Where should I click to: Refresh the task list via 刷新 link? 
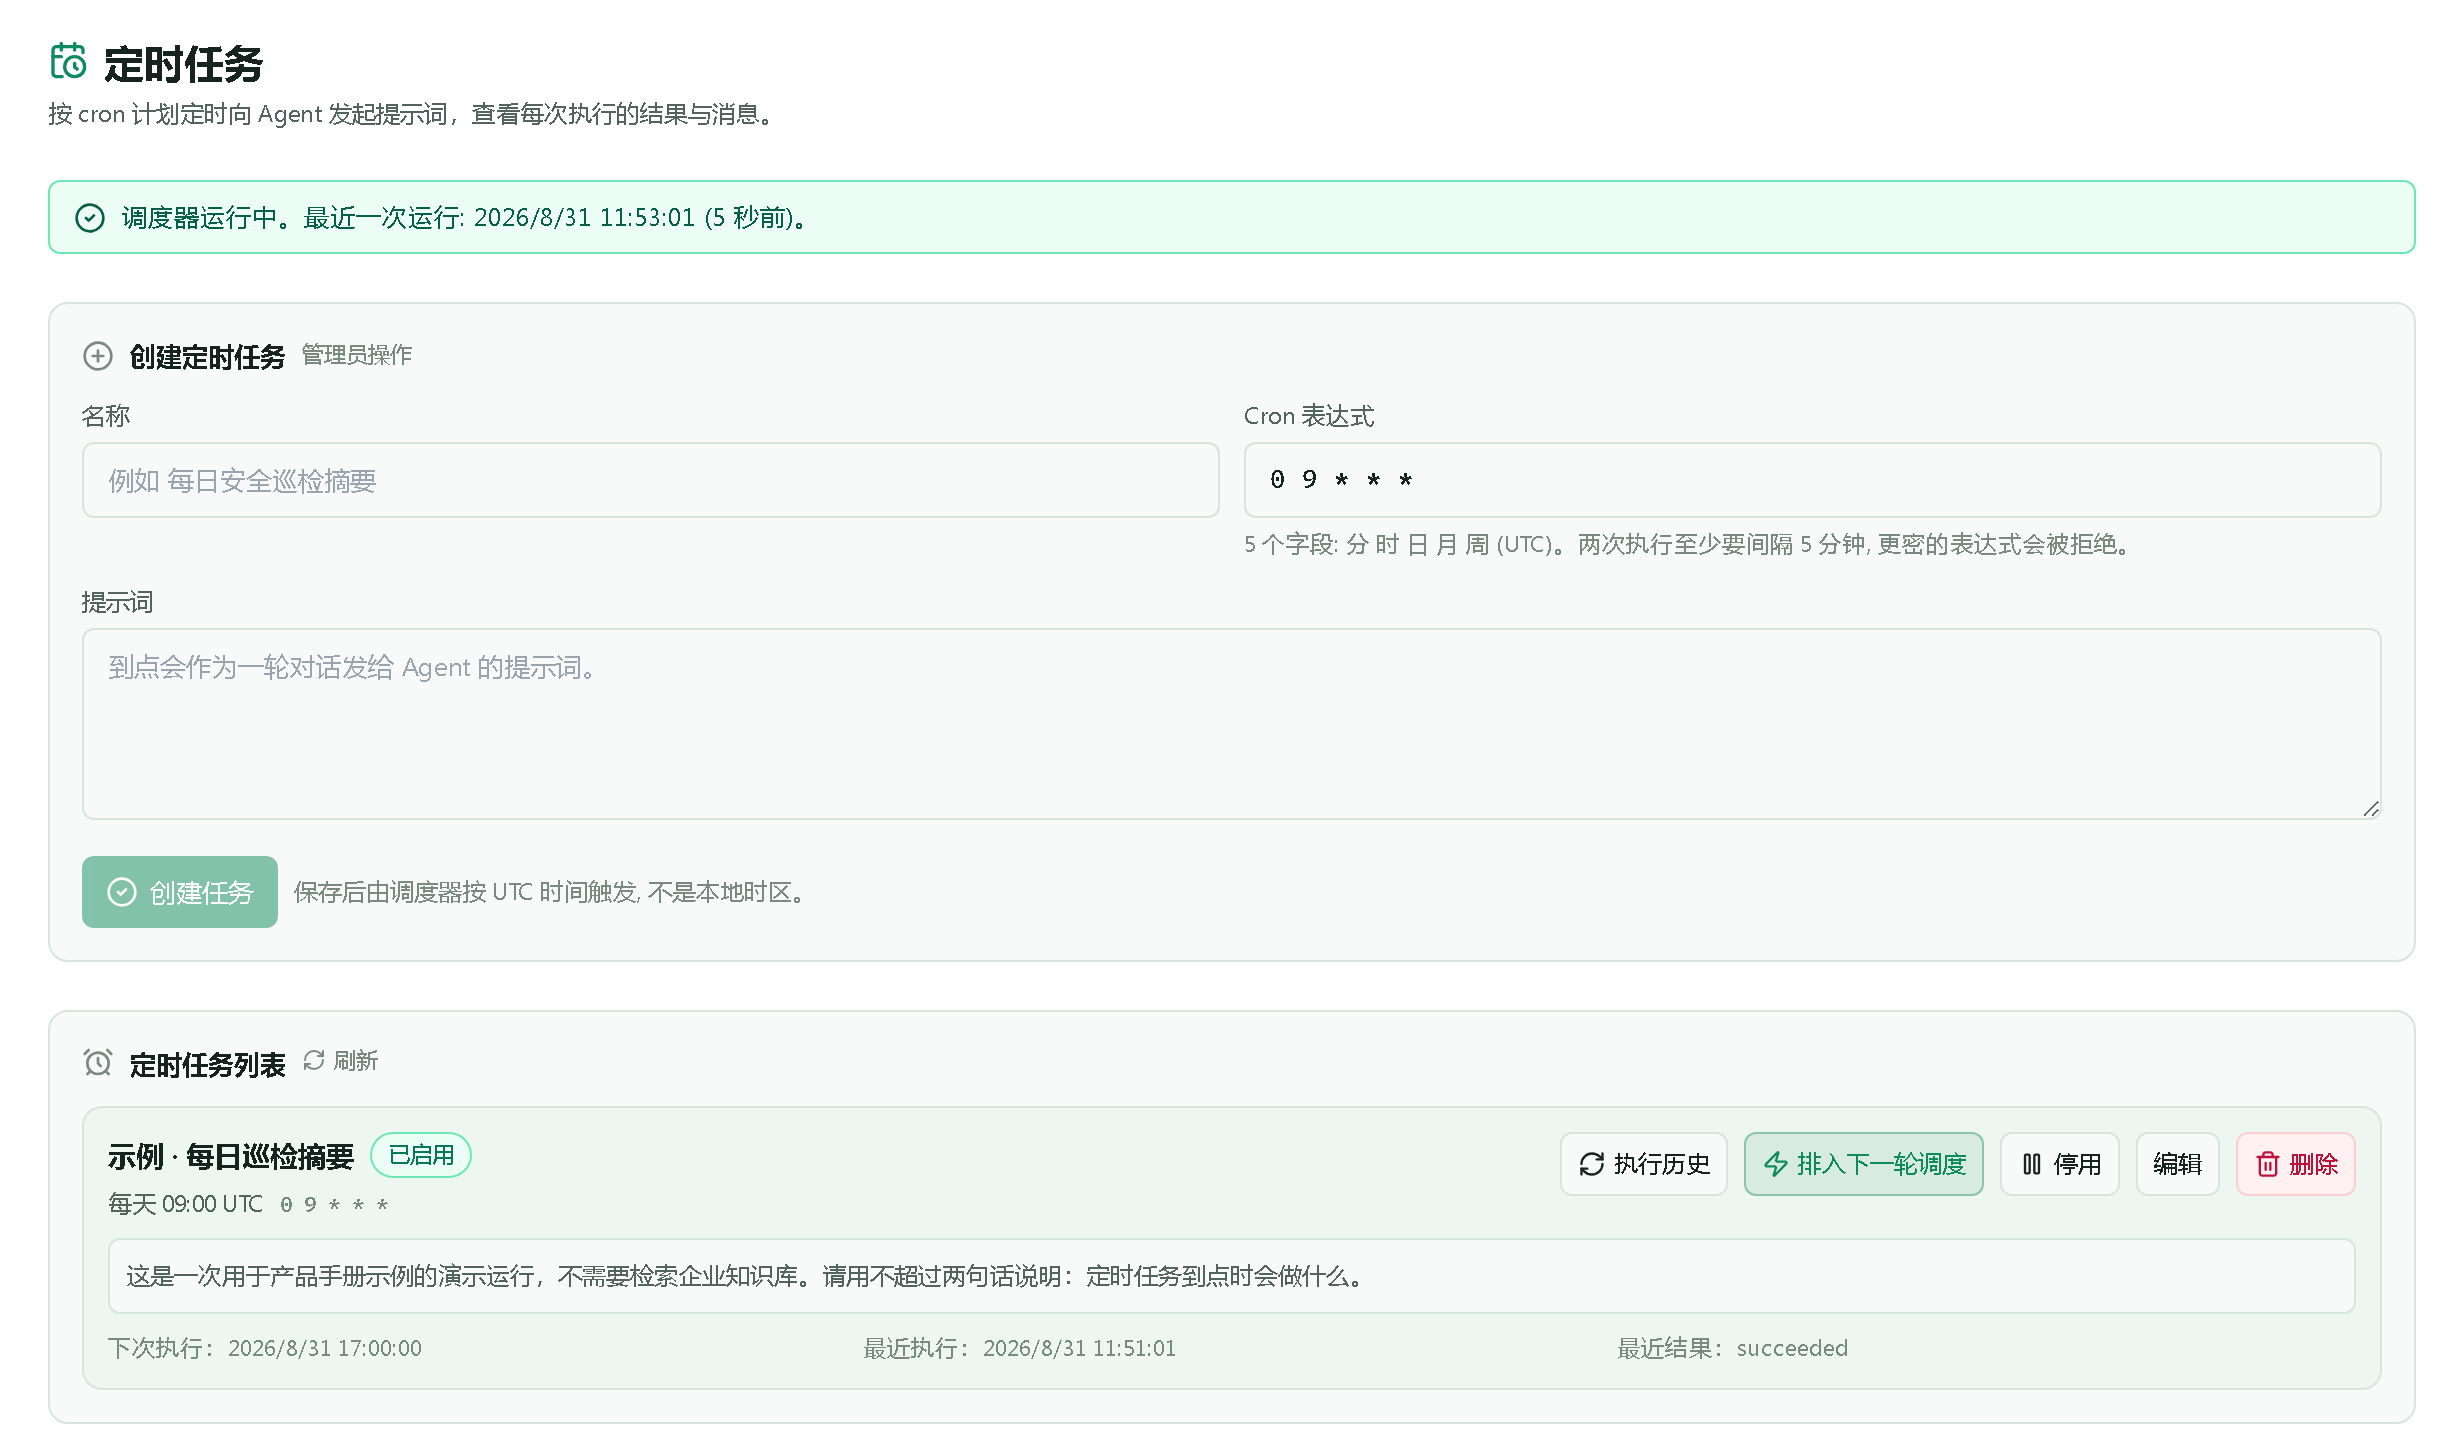[341, 1060]
